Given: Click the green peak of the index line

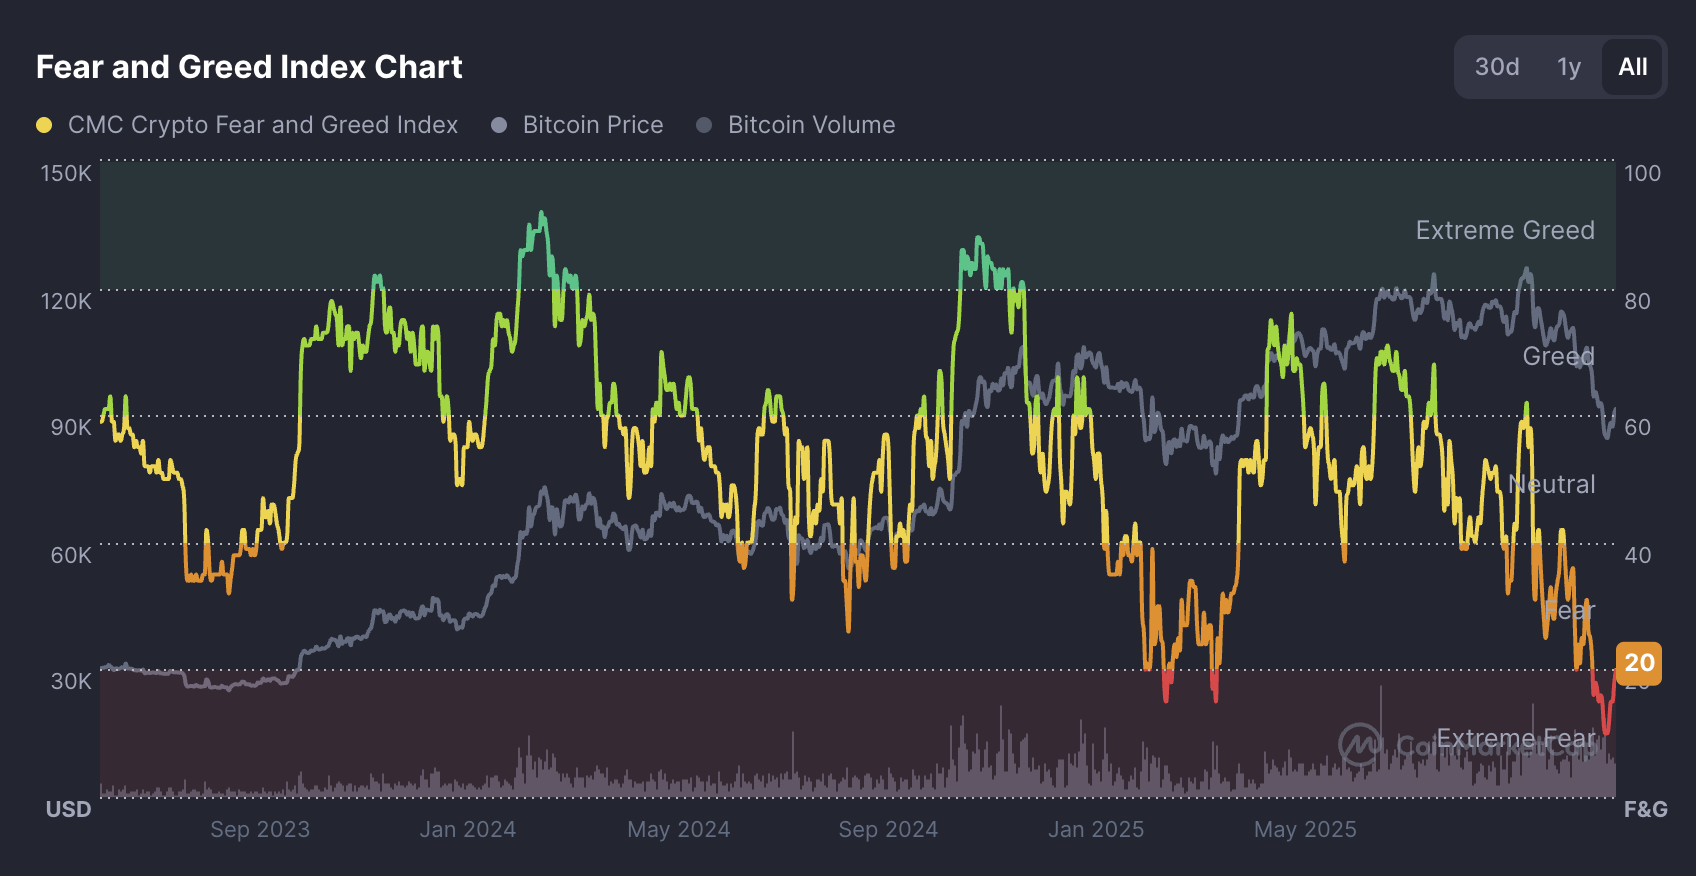Looking at the screenshot, I should pyautogui.click(x=540, y=212).
